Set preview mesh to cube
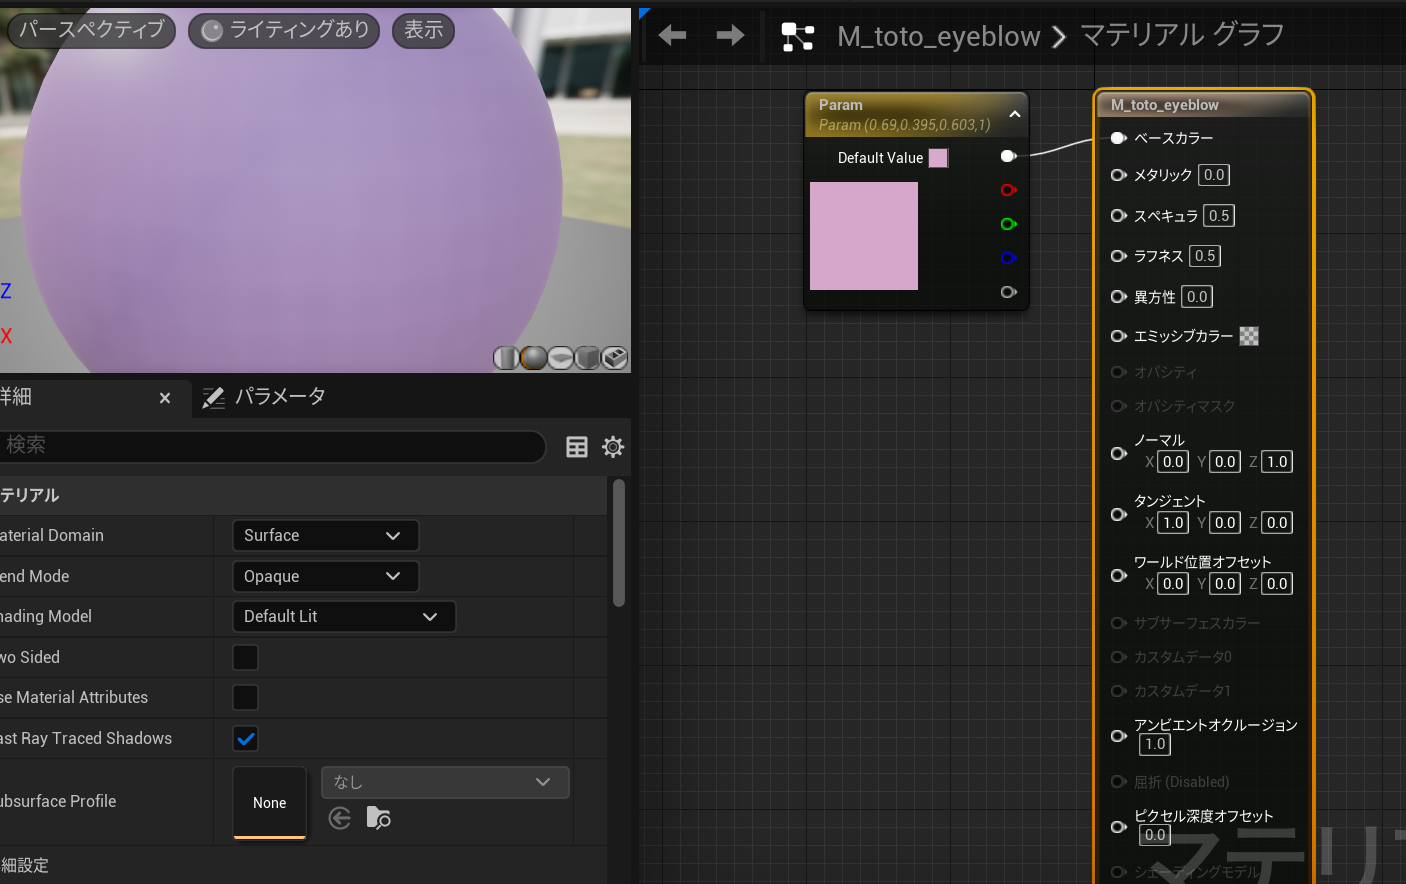This screenshot has height=884, width=1406. tap(587, 358)
